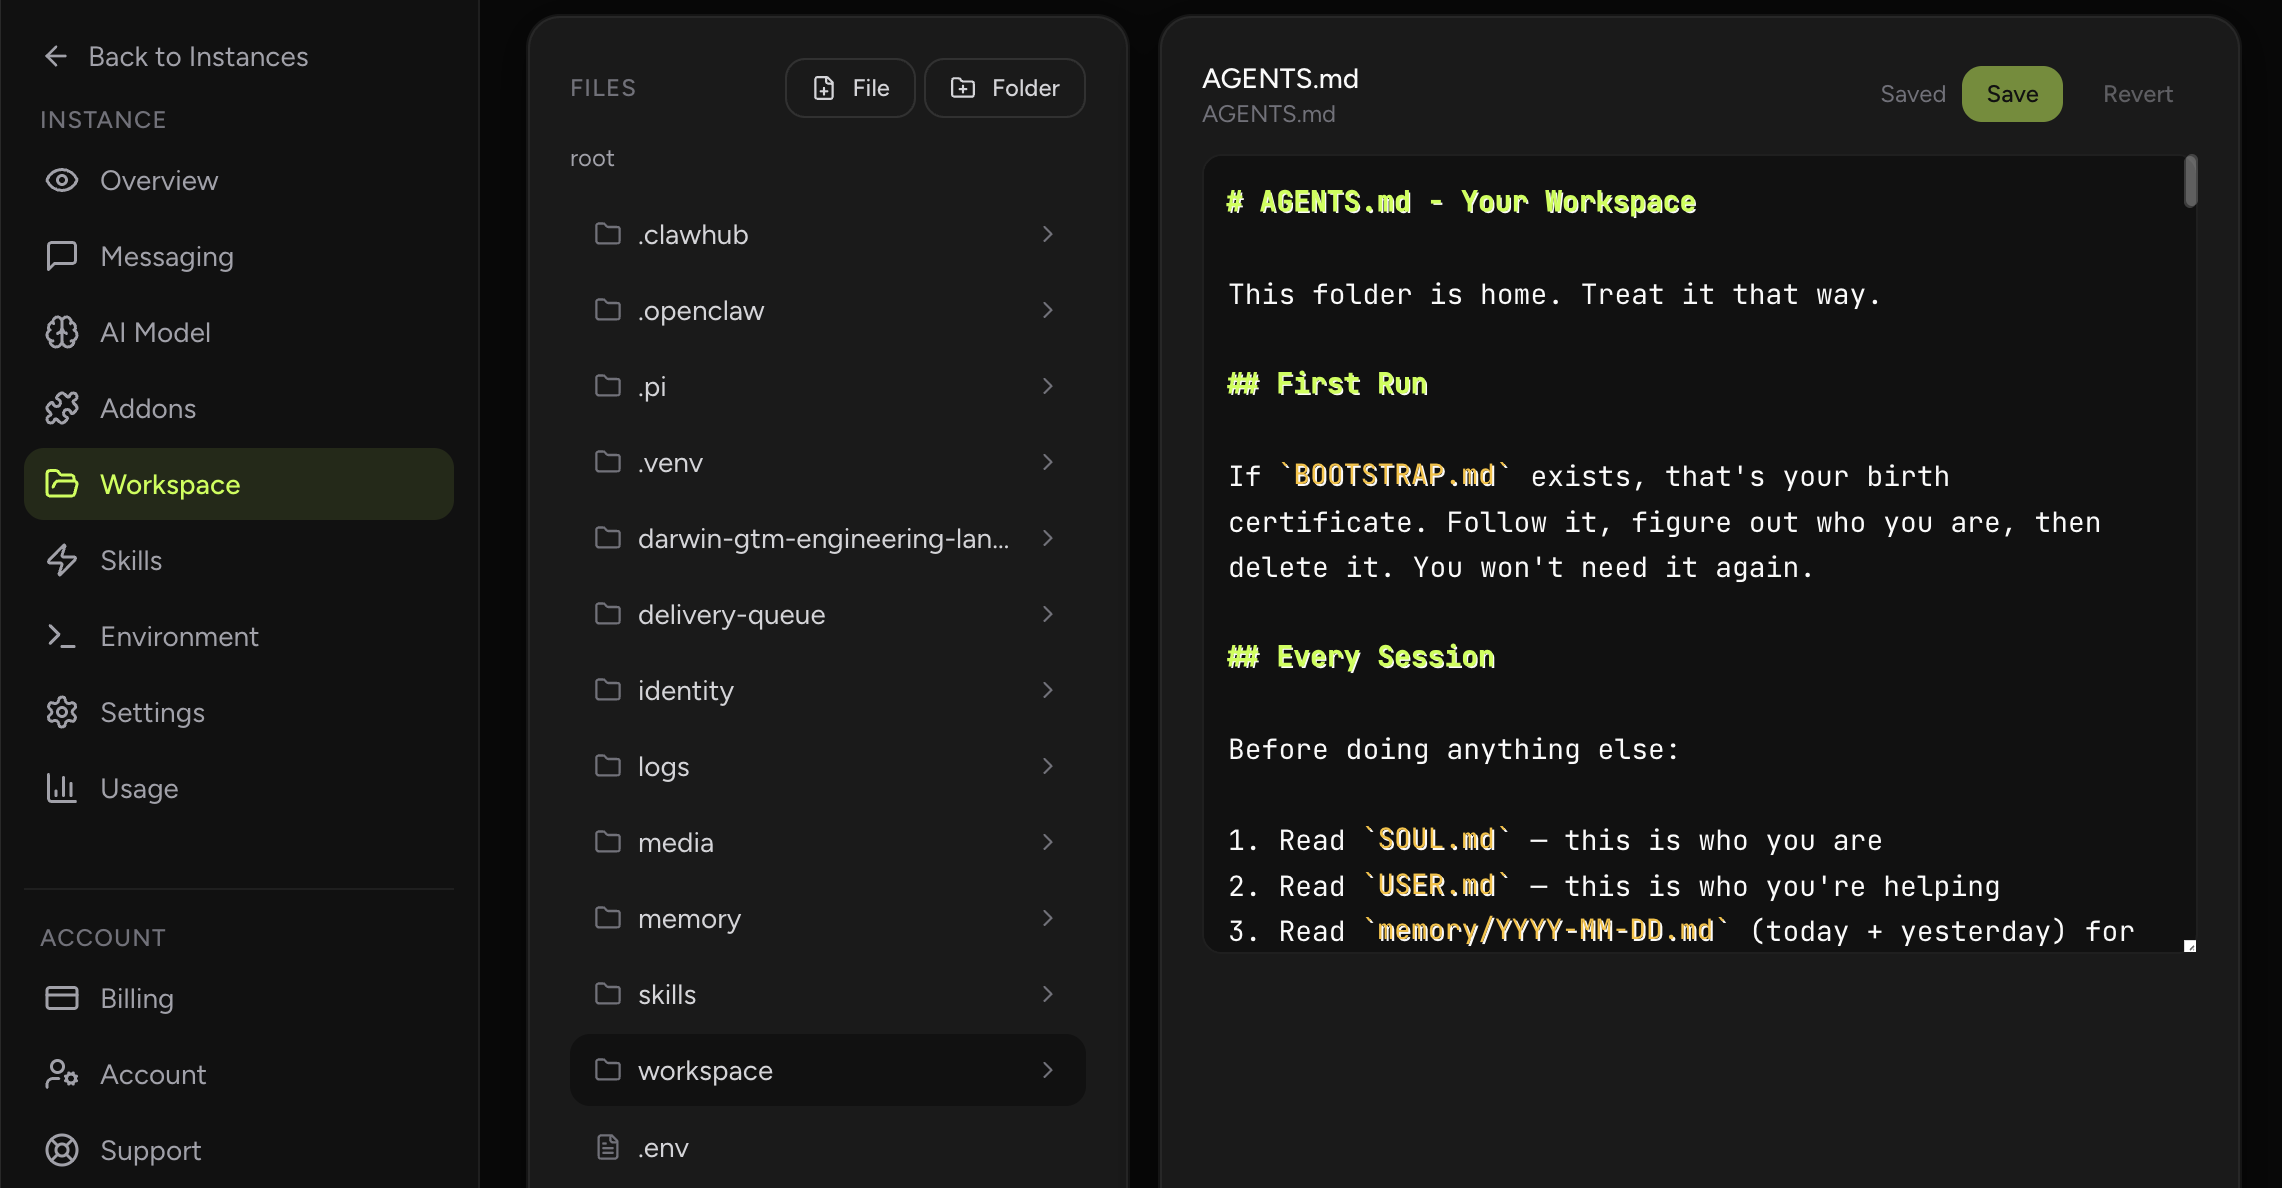The width and height of the screenshot is (2282, 1188).
Task: Click the folder icon beside .venv
Action: (x=608, y=462)
